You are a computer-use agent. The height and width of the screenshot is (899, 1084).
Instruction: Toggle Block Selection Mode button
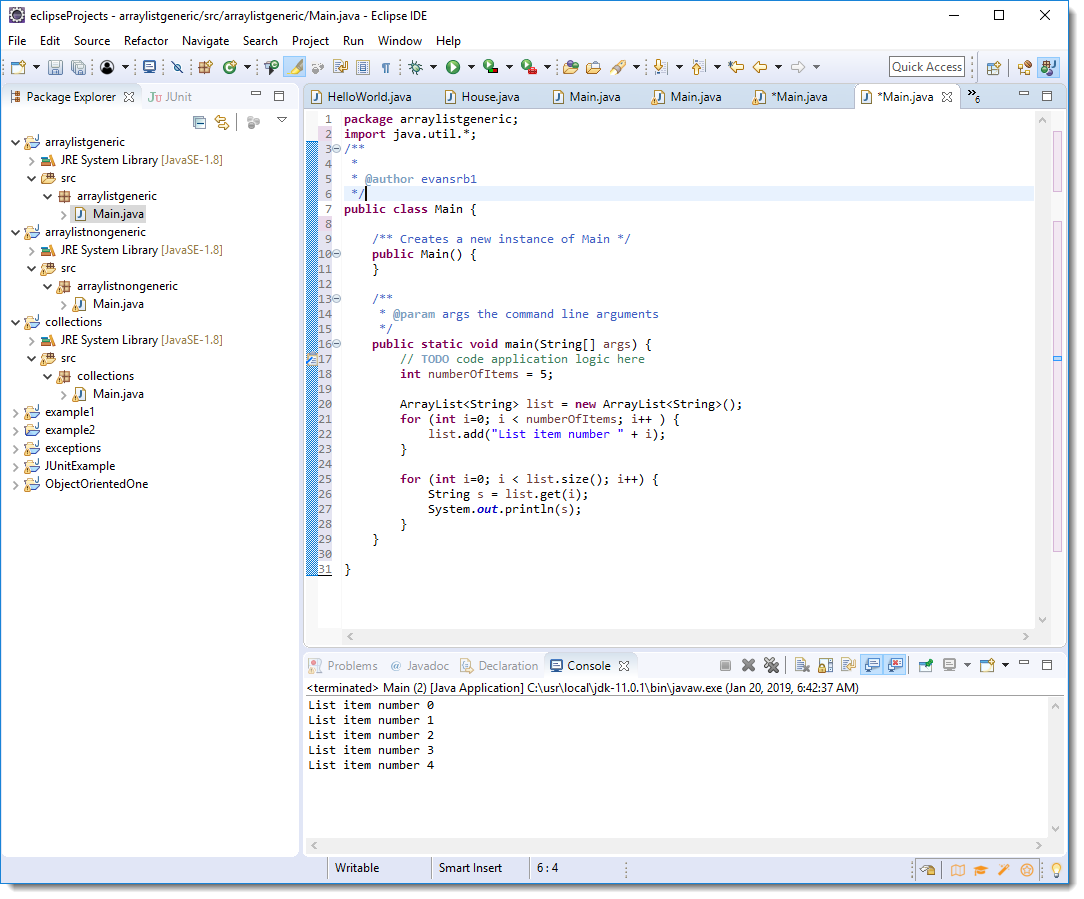363,67
